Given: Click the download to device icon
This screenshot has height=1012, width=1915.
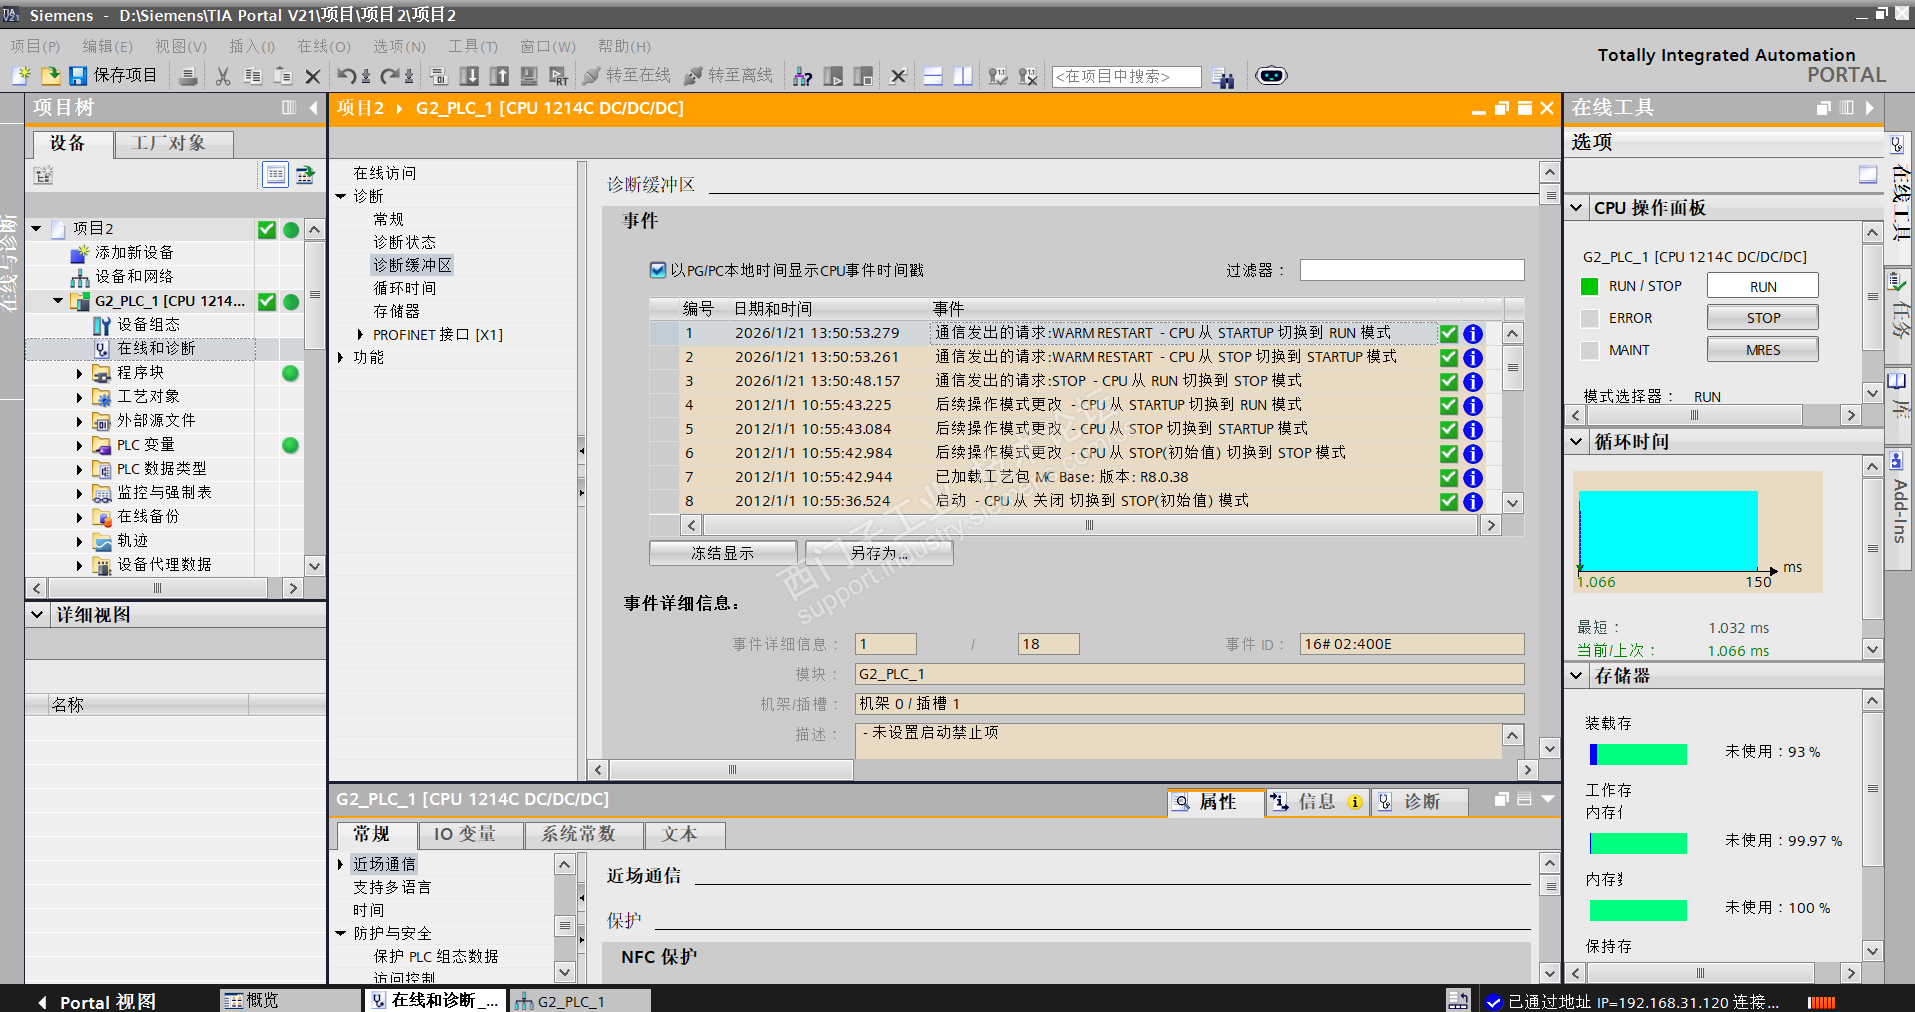Looking at the screenshot, I should point(469,76).
